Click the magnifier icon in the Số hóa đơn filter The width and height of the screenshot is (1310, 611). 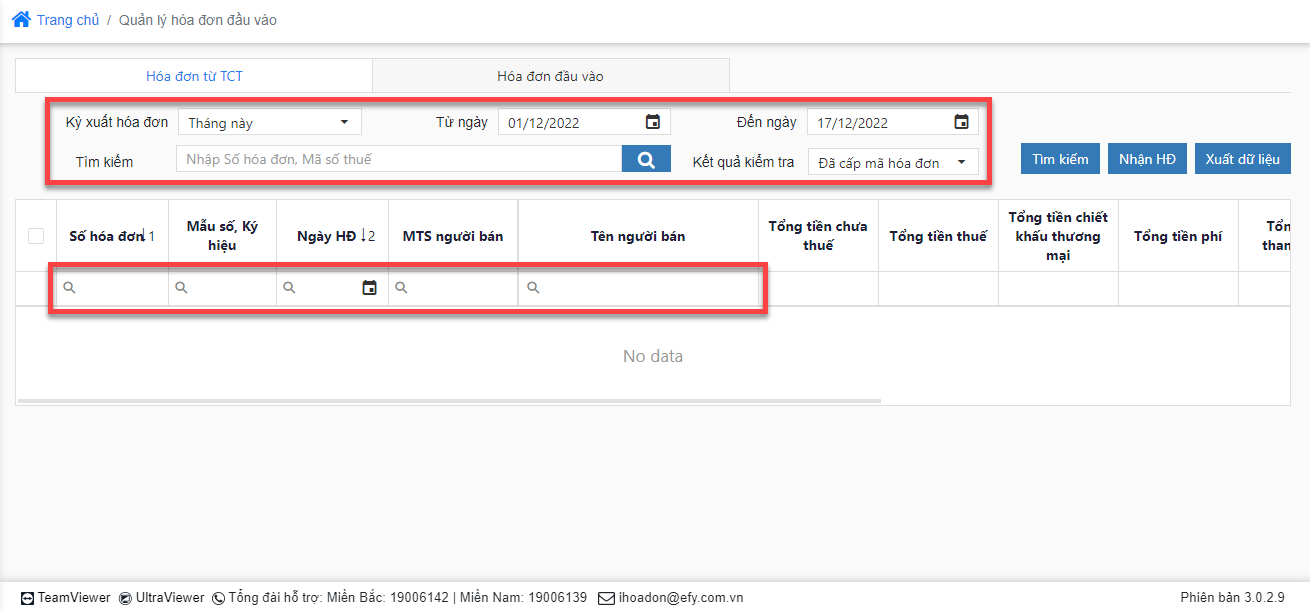pos(69,288)
